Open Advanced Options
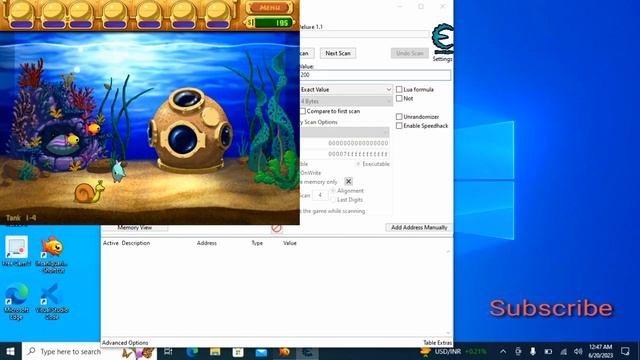Image resolution: width=640 pixels, height=360 pixels. point(125,343)
